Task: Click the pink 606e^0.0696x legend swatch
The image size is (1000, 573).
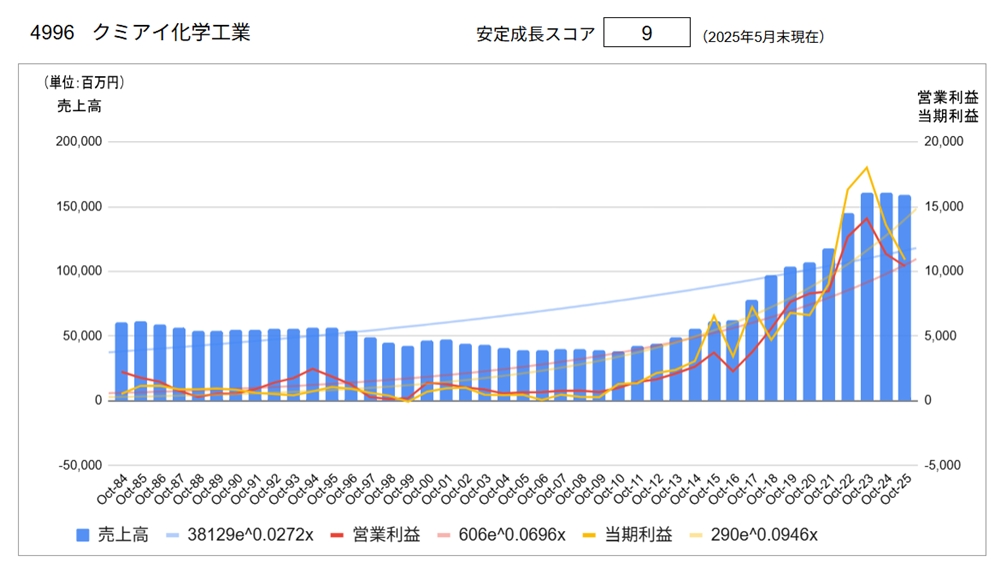Action: pyautogui.click(x=444, y=535)
